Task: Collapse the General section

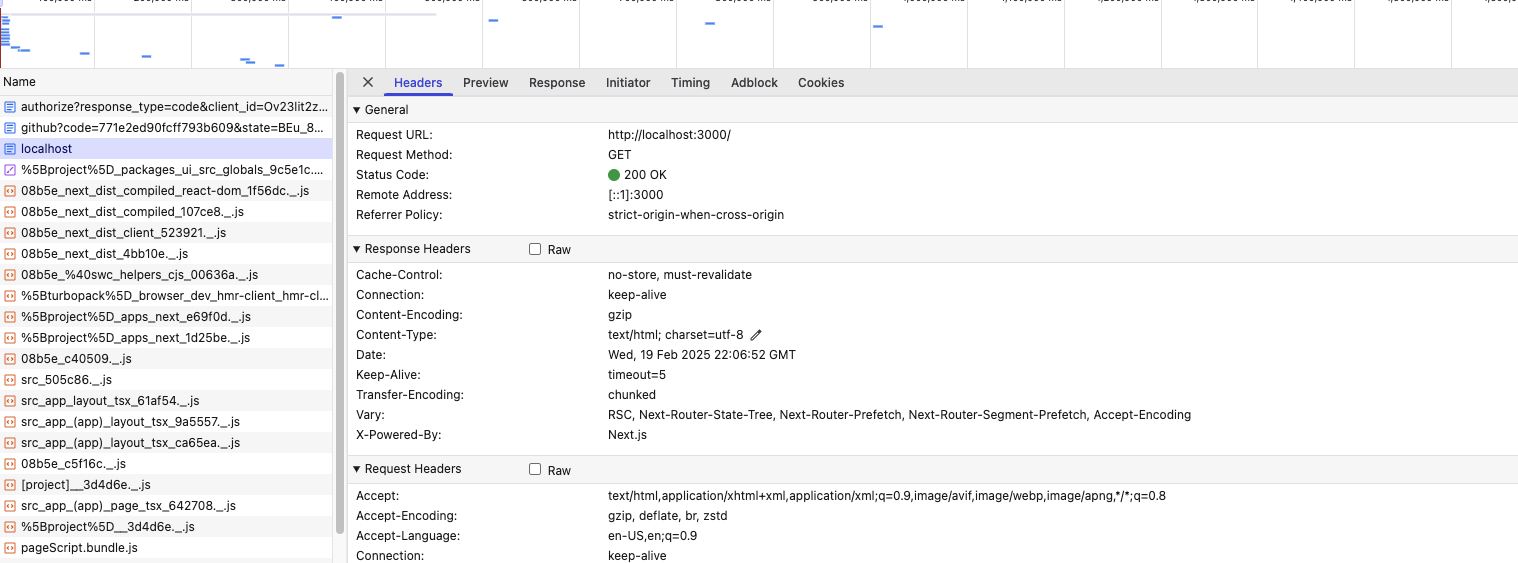Action: pos(357,110)
